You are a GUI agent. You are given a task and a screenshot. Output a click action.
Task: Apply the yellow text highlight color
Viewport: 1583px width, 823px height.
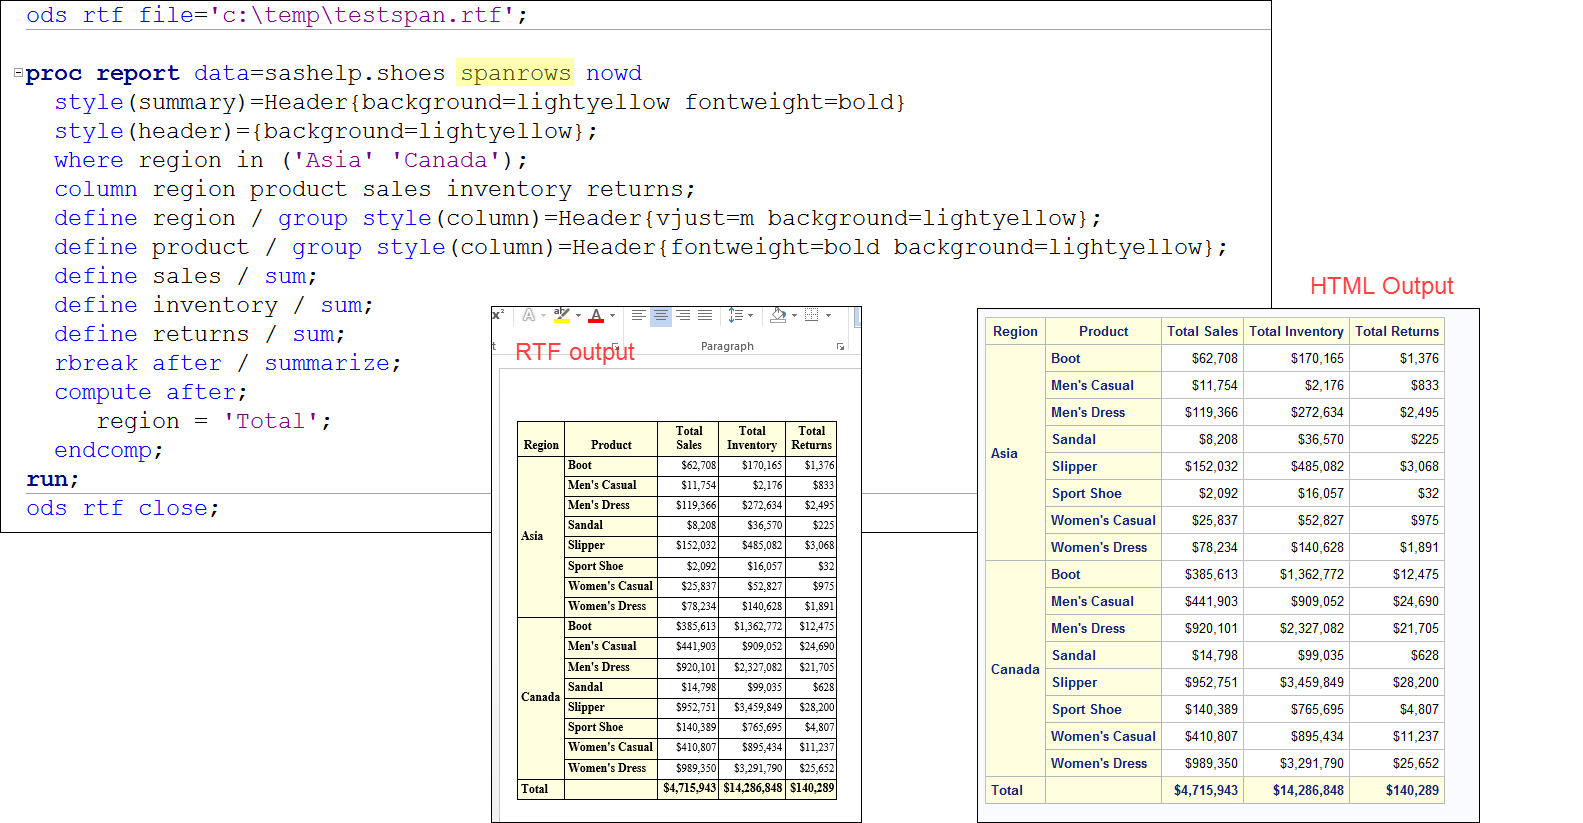pos(562,315)
